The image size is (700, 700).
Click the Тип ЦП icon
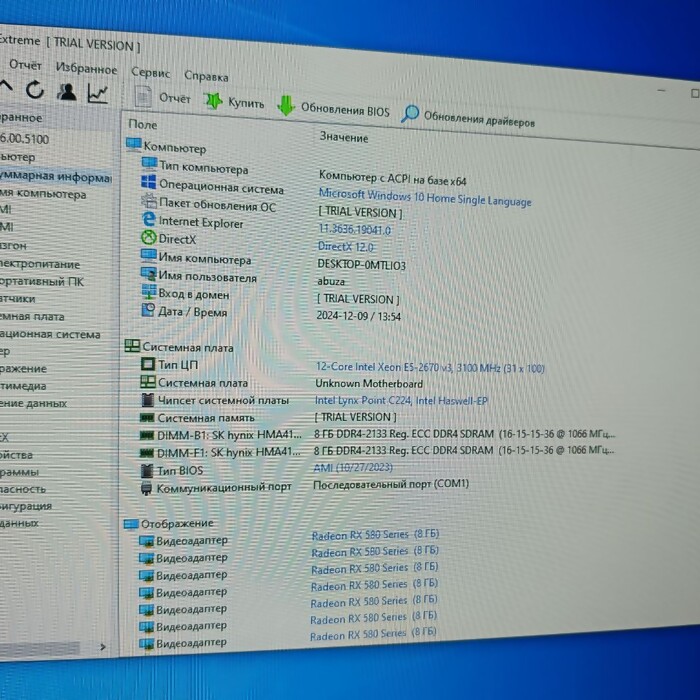click(148, 364)
